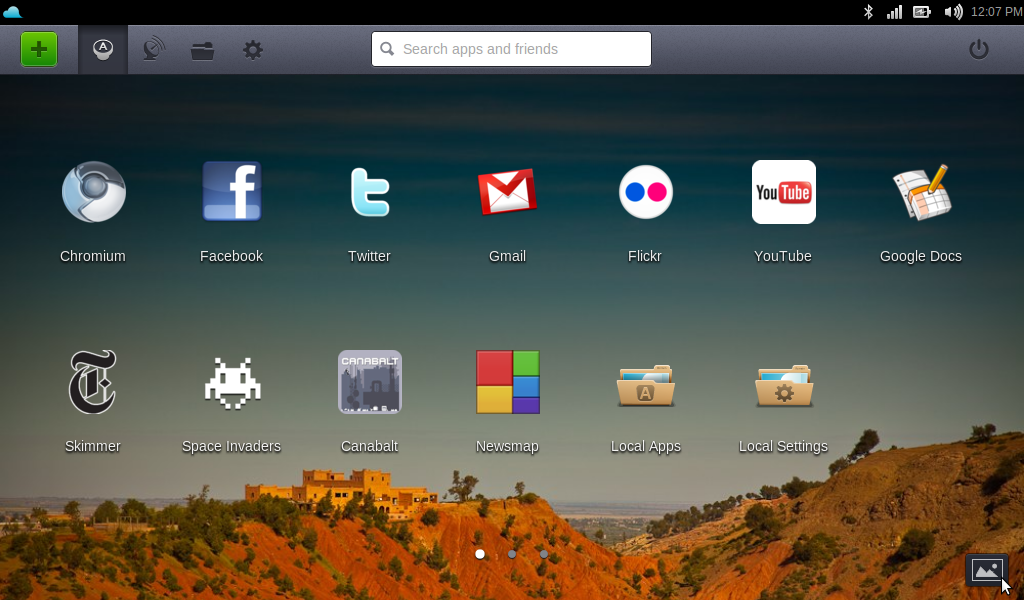This screenshot has height=600, width=1024.
Task: Go to the second page indicator dot
Action: click(x=512, y=554)
